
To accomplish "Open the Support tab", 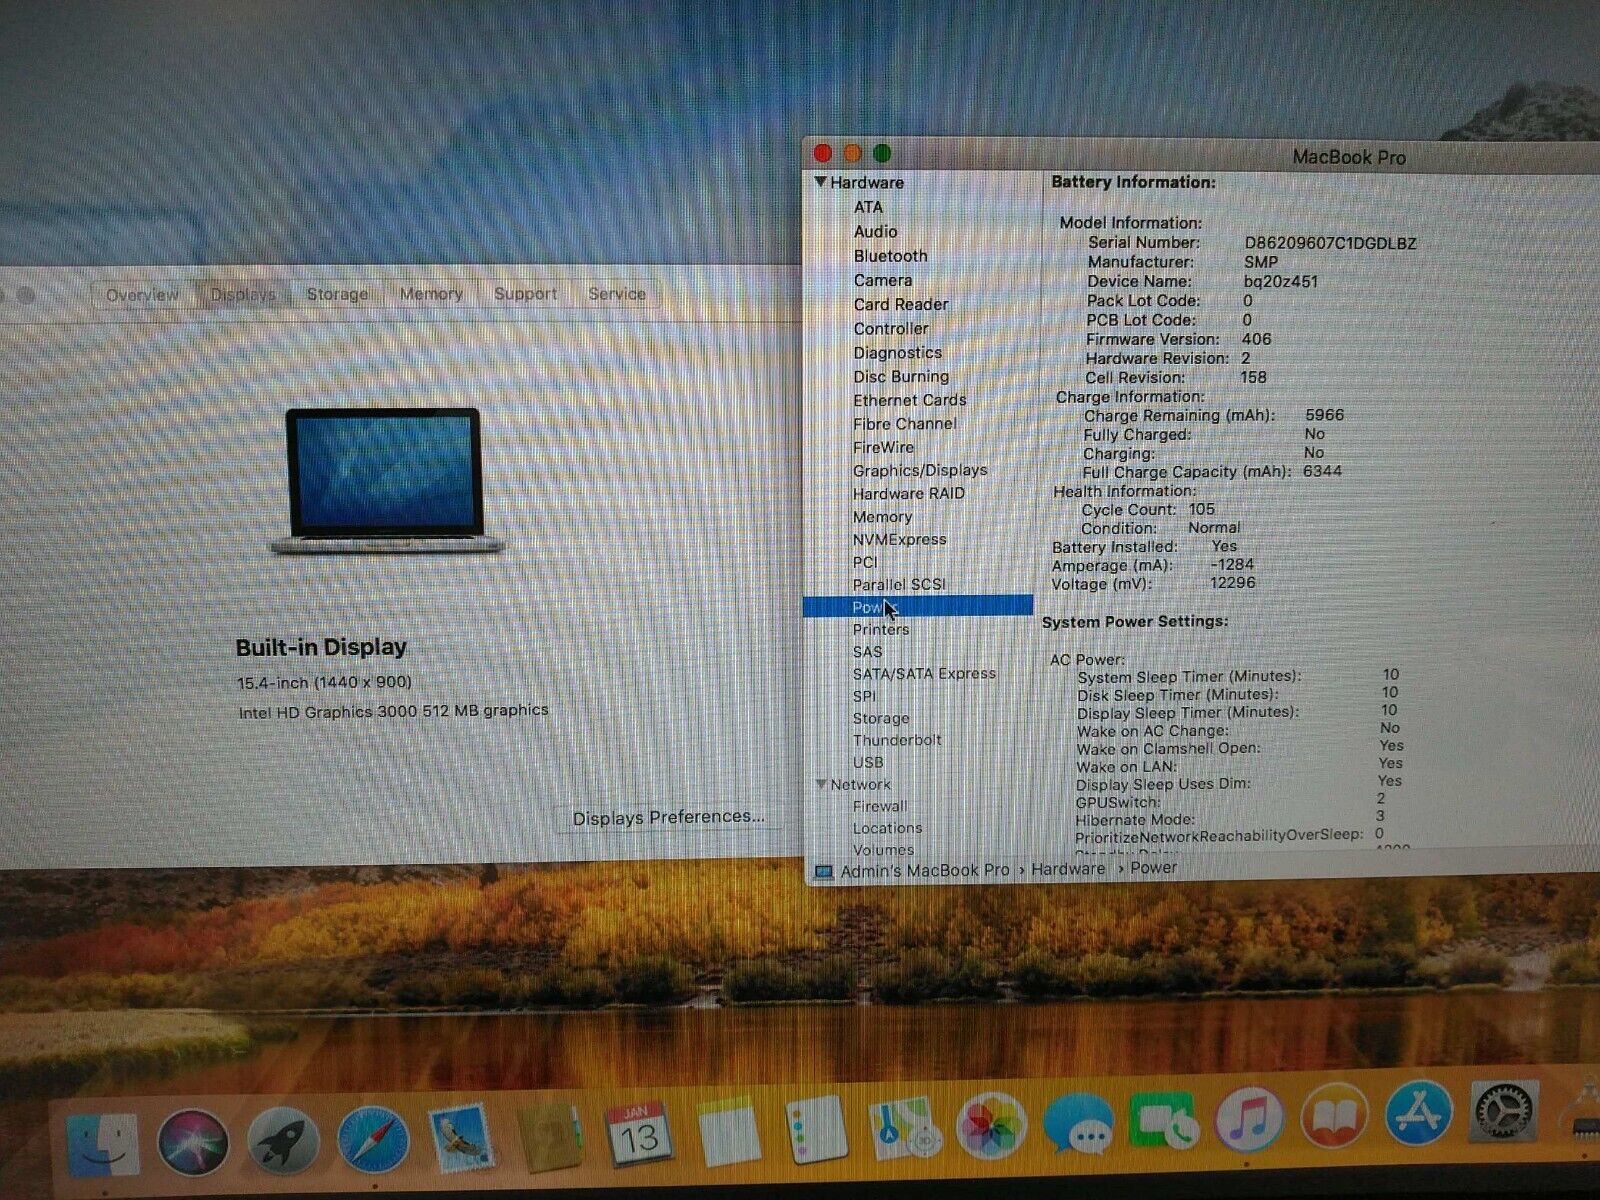I will [525, 294].
